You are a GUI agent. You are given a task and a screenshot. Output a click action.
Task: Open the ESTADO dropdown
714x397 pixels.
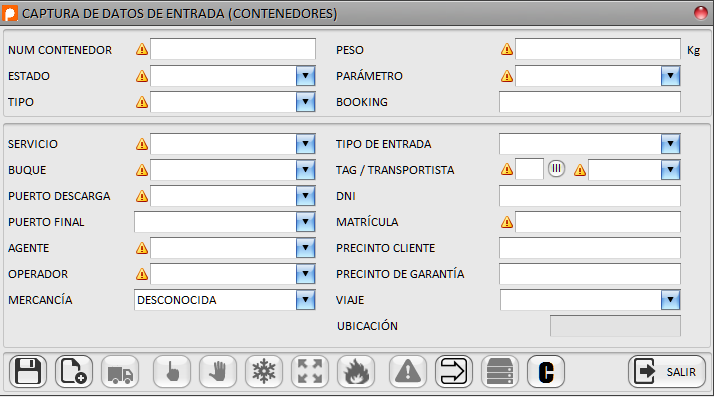[305, 76]
